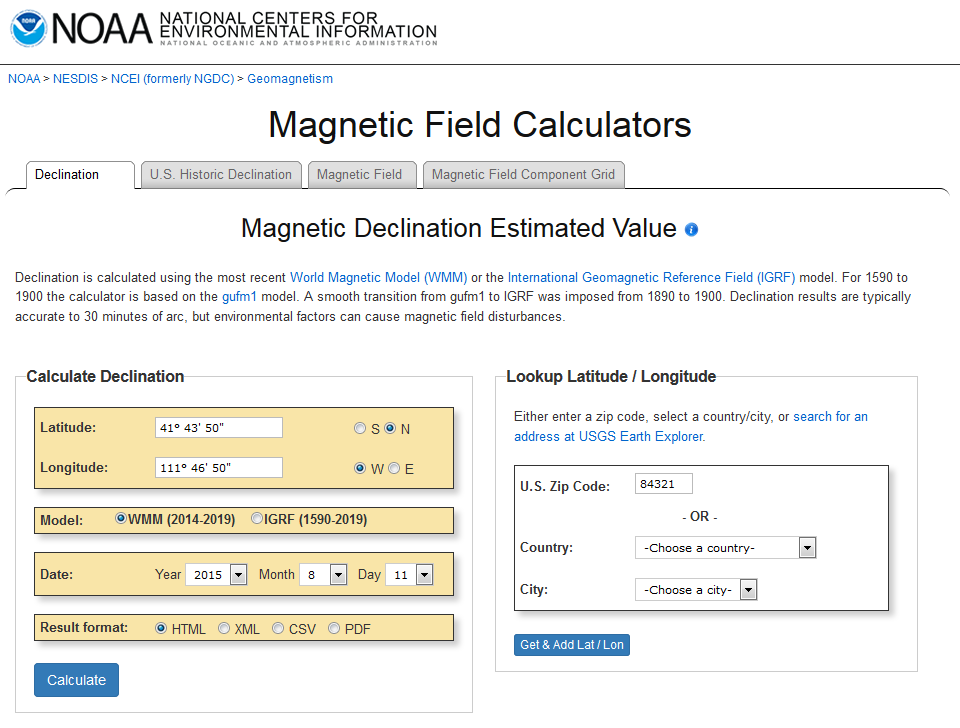
Task: Switch to the Magnetic Field tab
Action: point(359,174)
